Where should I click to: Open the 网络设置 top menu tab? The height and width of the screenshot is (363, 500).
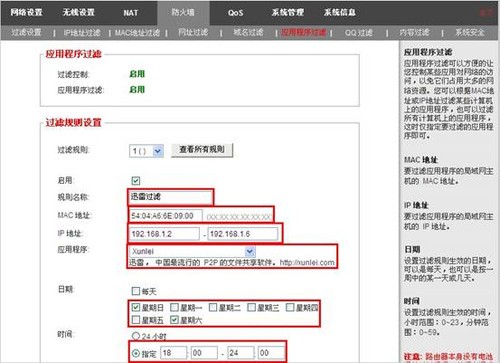point(26,12)
